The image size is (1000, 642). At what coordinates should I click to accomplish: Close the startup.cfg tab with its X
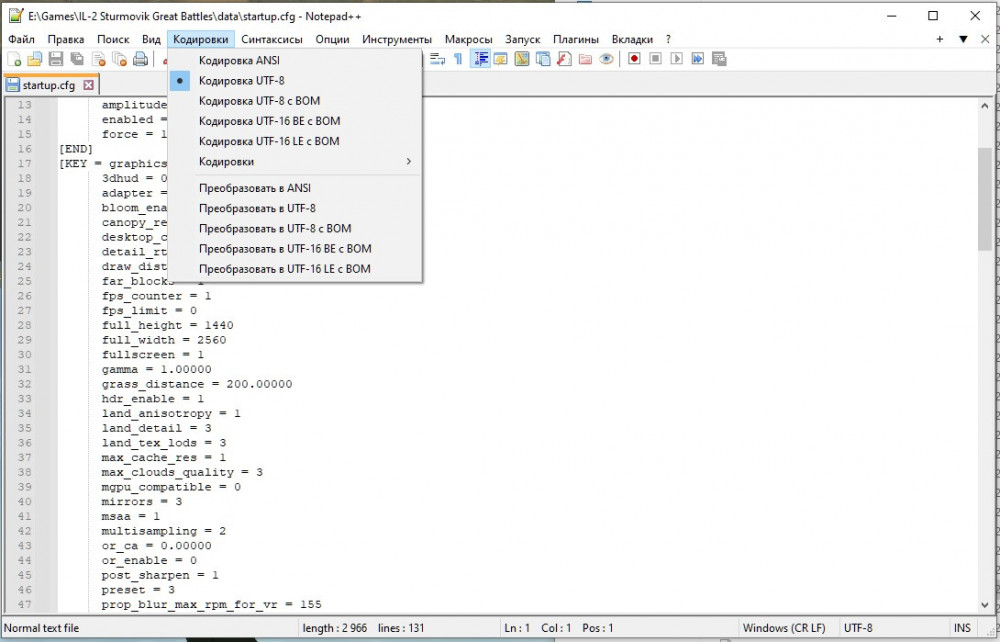88,85
